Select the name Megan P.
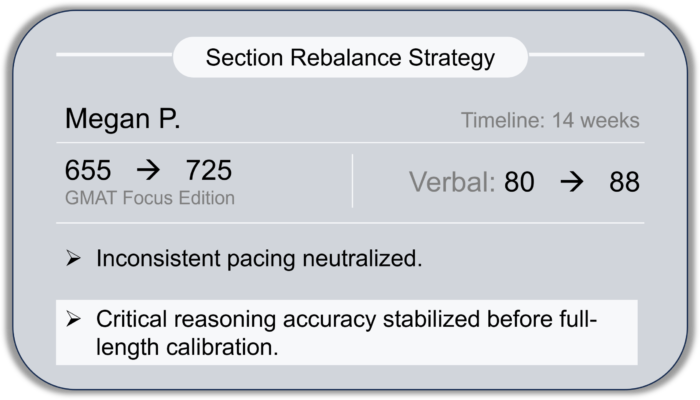The image size is (700, 400). [x=122, y=119]
